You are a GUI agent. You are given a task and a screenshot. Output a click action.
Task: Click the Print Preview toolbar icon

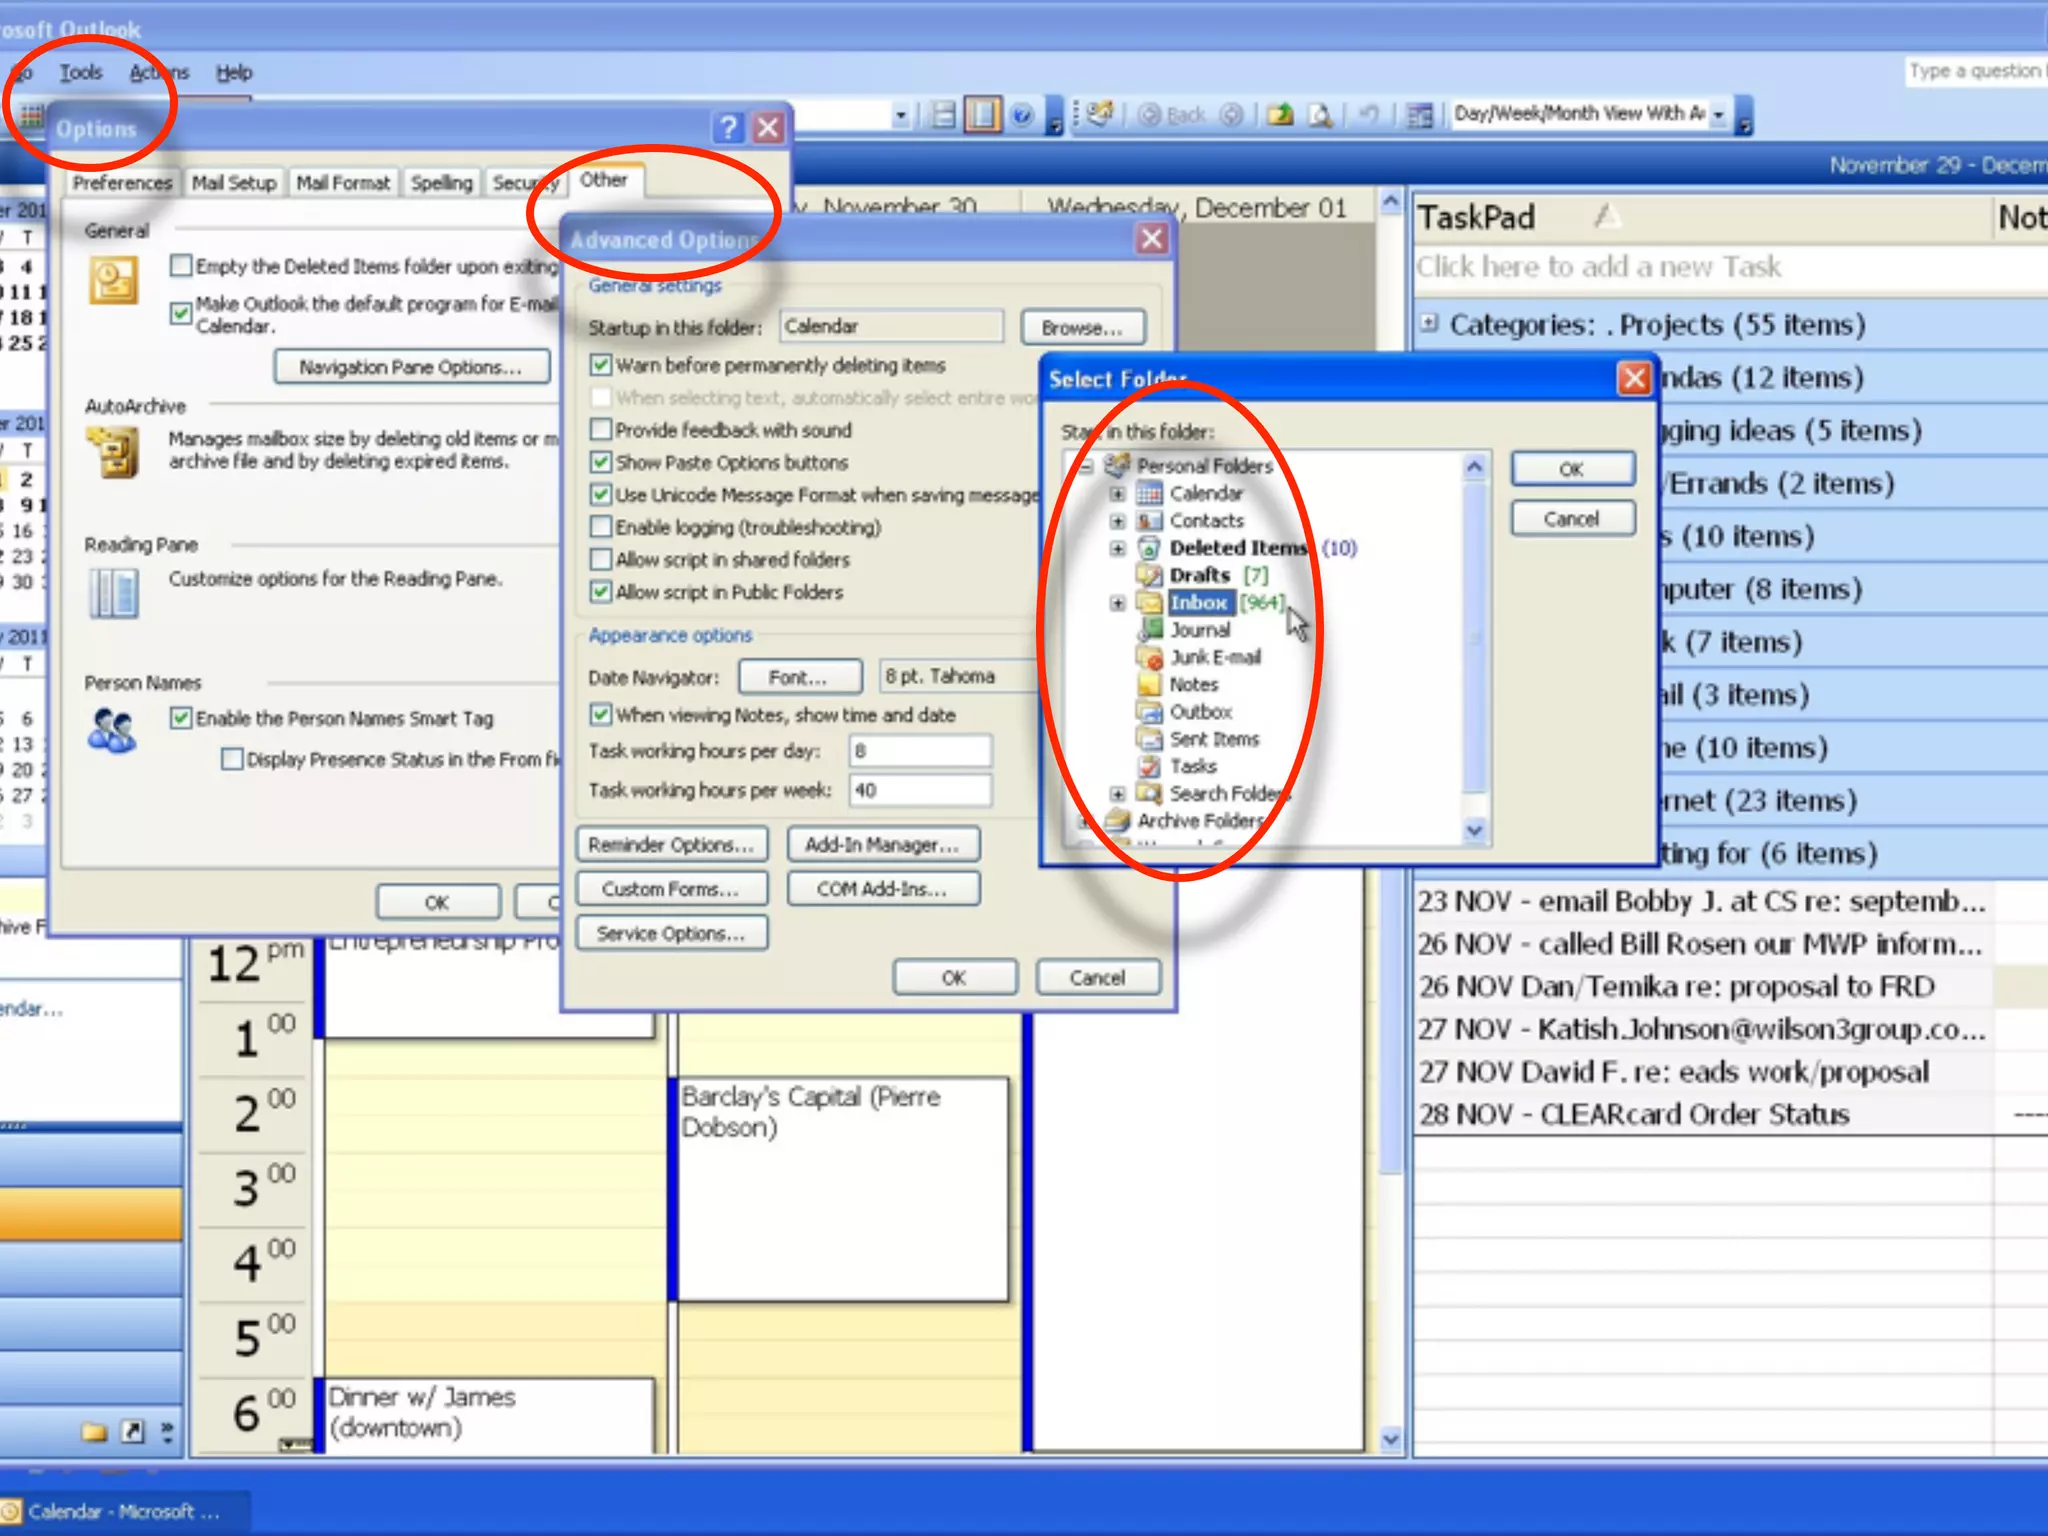click(x=1321, y=115)
